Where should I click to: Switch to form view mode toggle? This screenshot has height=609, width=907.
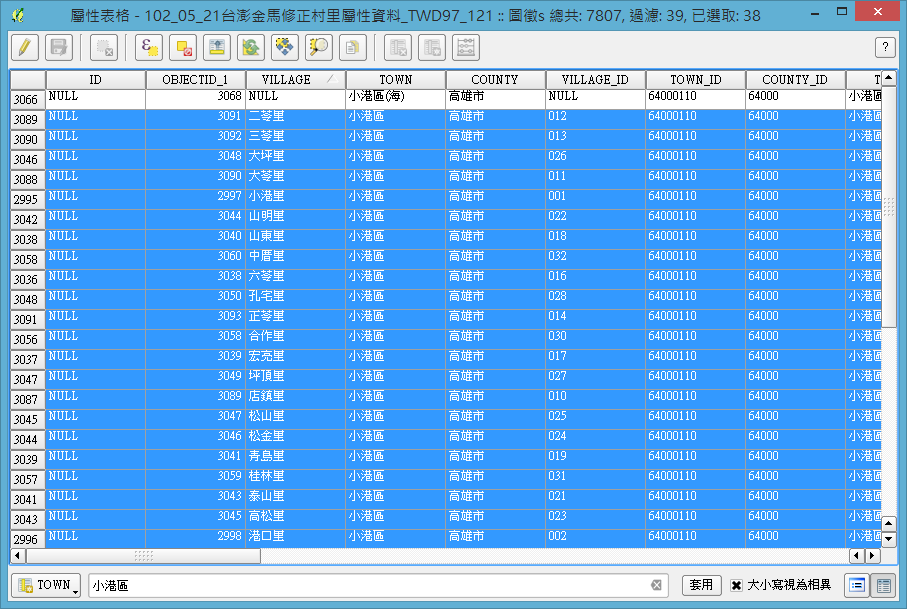tap(858, 585)
